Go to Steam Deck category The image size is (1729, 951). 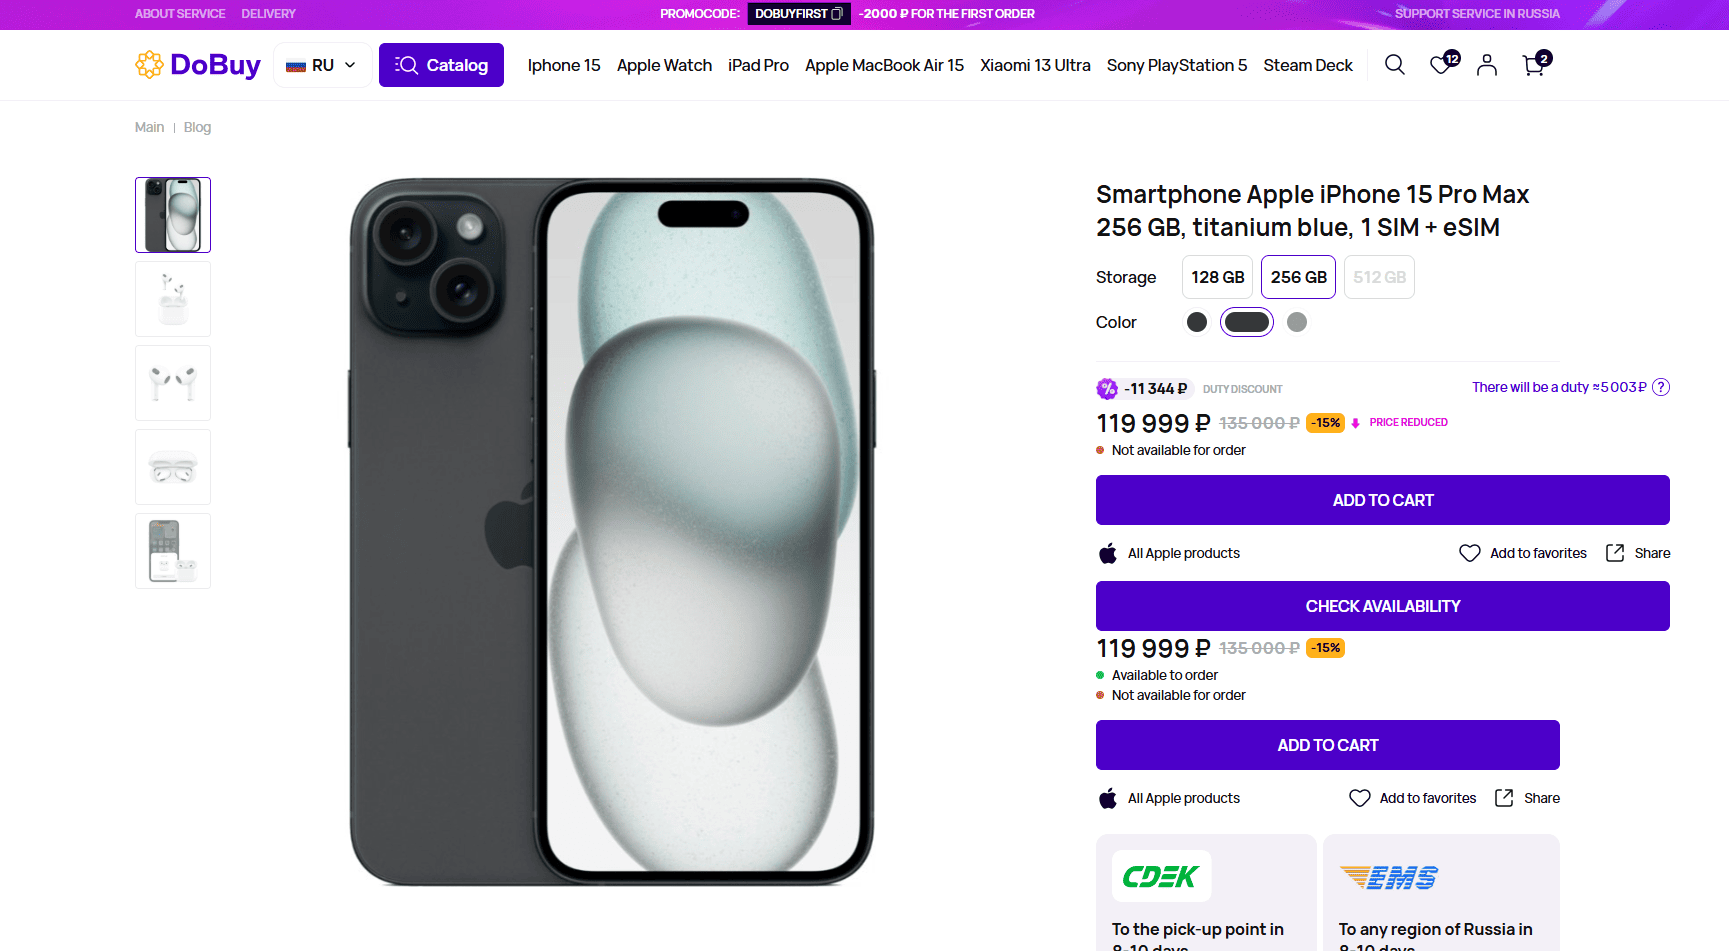tap(1307, 65)
